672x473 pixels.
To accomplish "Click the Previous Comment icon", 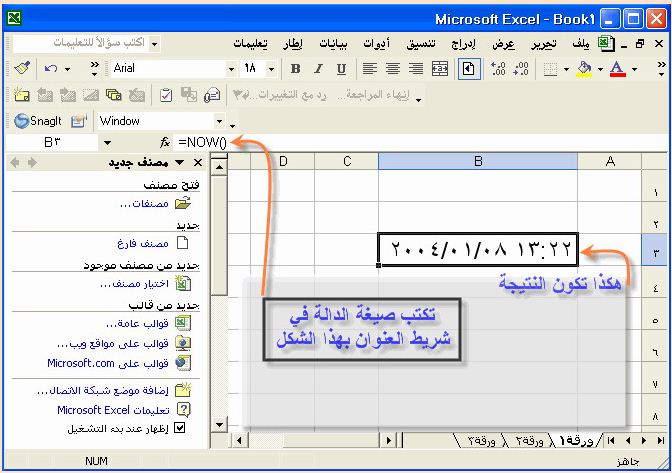I will [45, 95].
